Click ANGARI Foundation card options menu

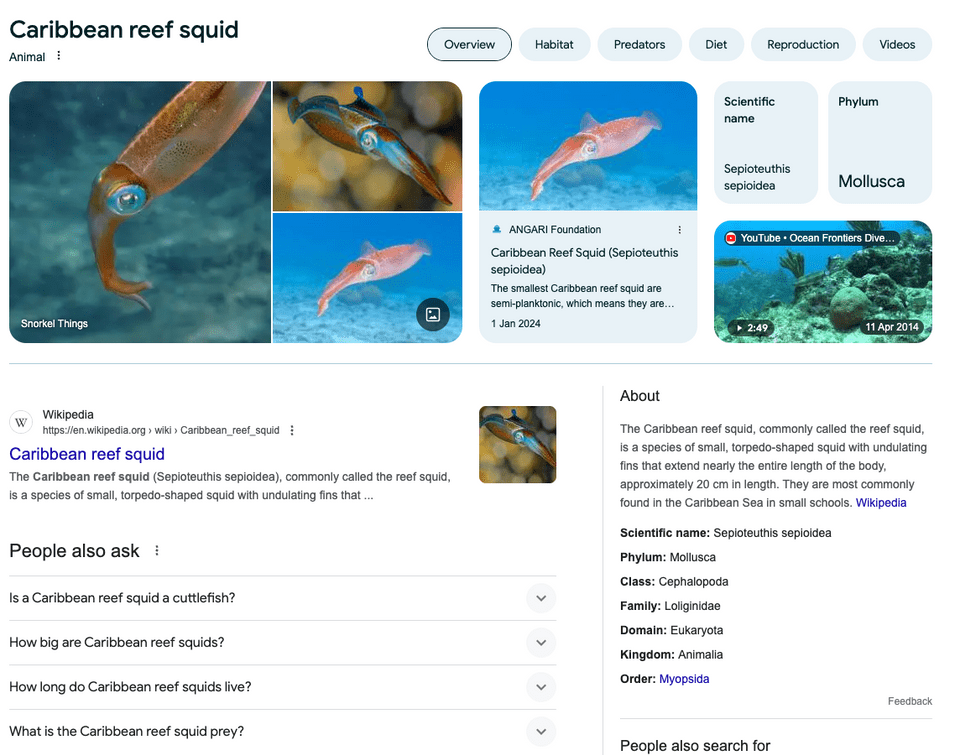pyautogui.click(x=680, y=230)
